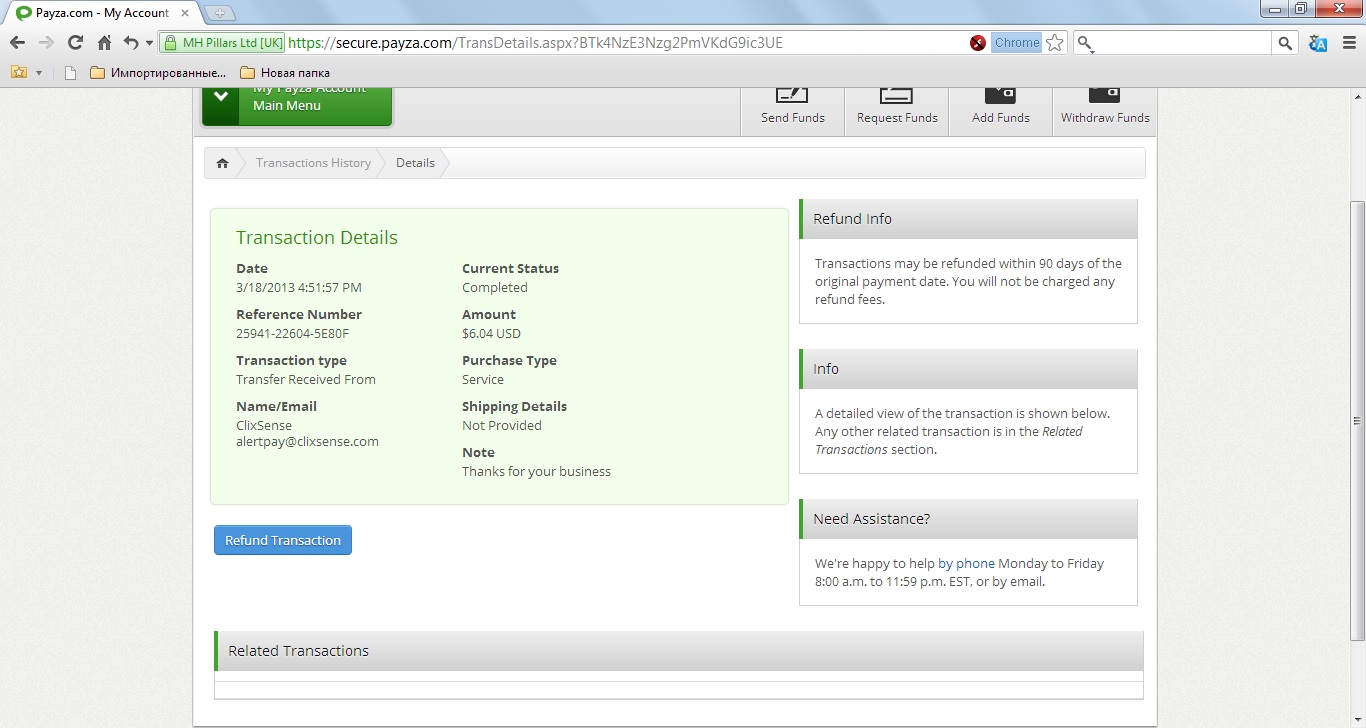Click the ClixSense name text
This screenshot has width=1366, height=728.
click(264, 426)
